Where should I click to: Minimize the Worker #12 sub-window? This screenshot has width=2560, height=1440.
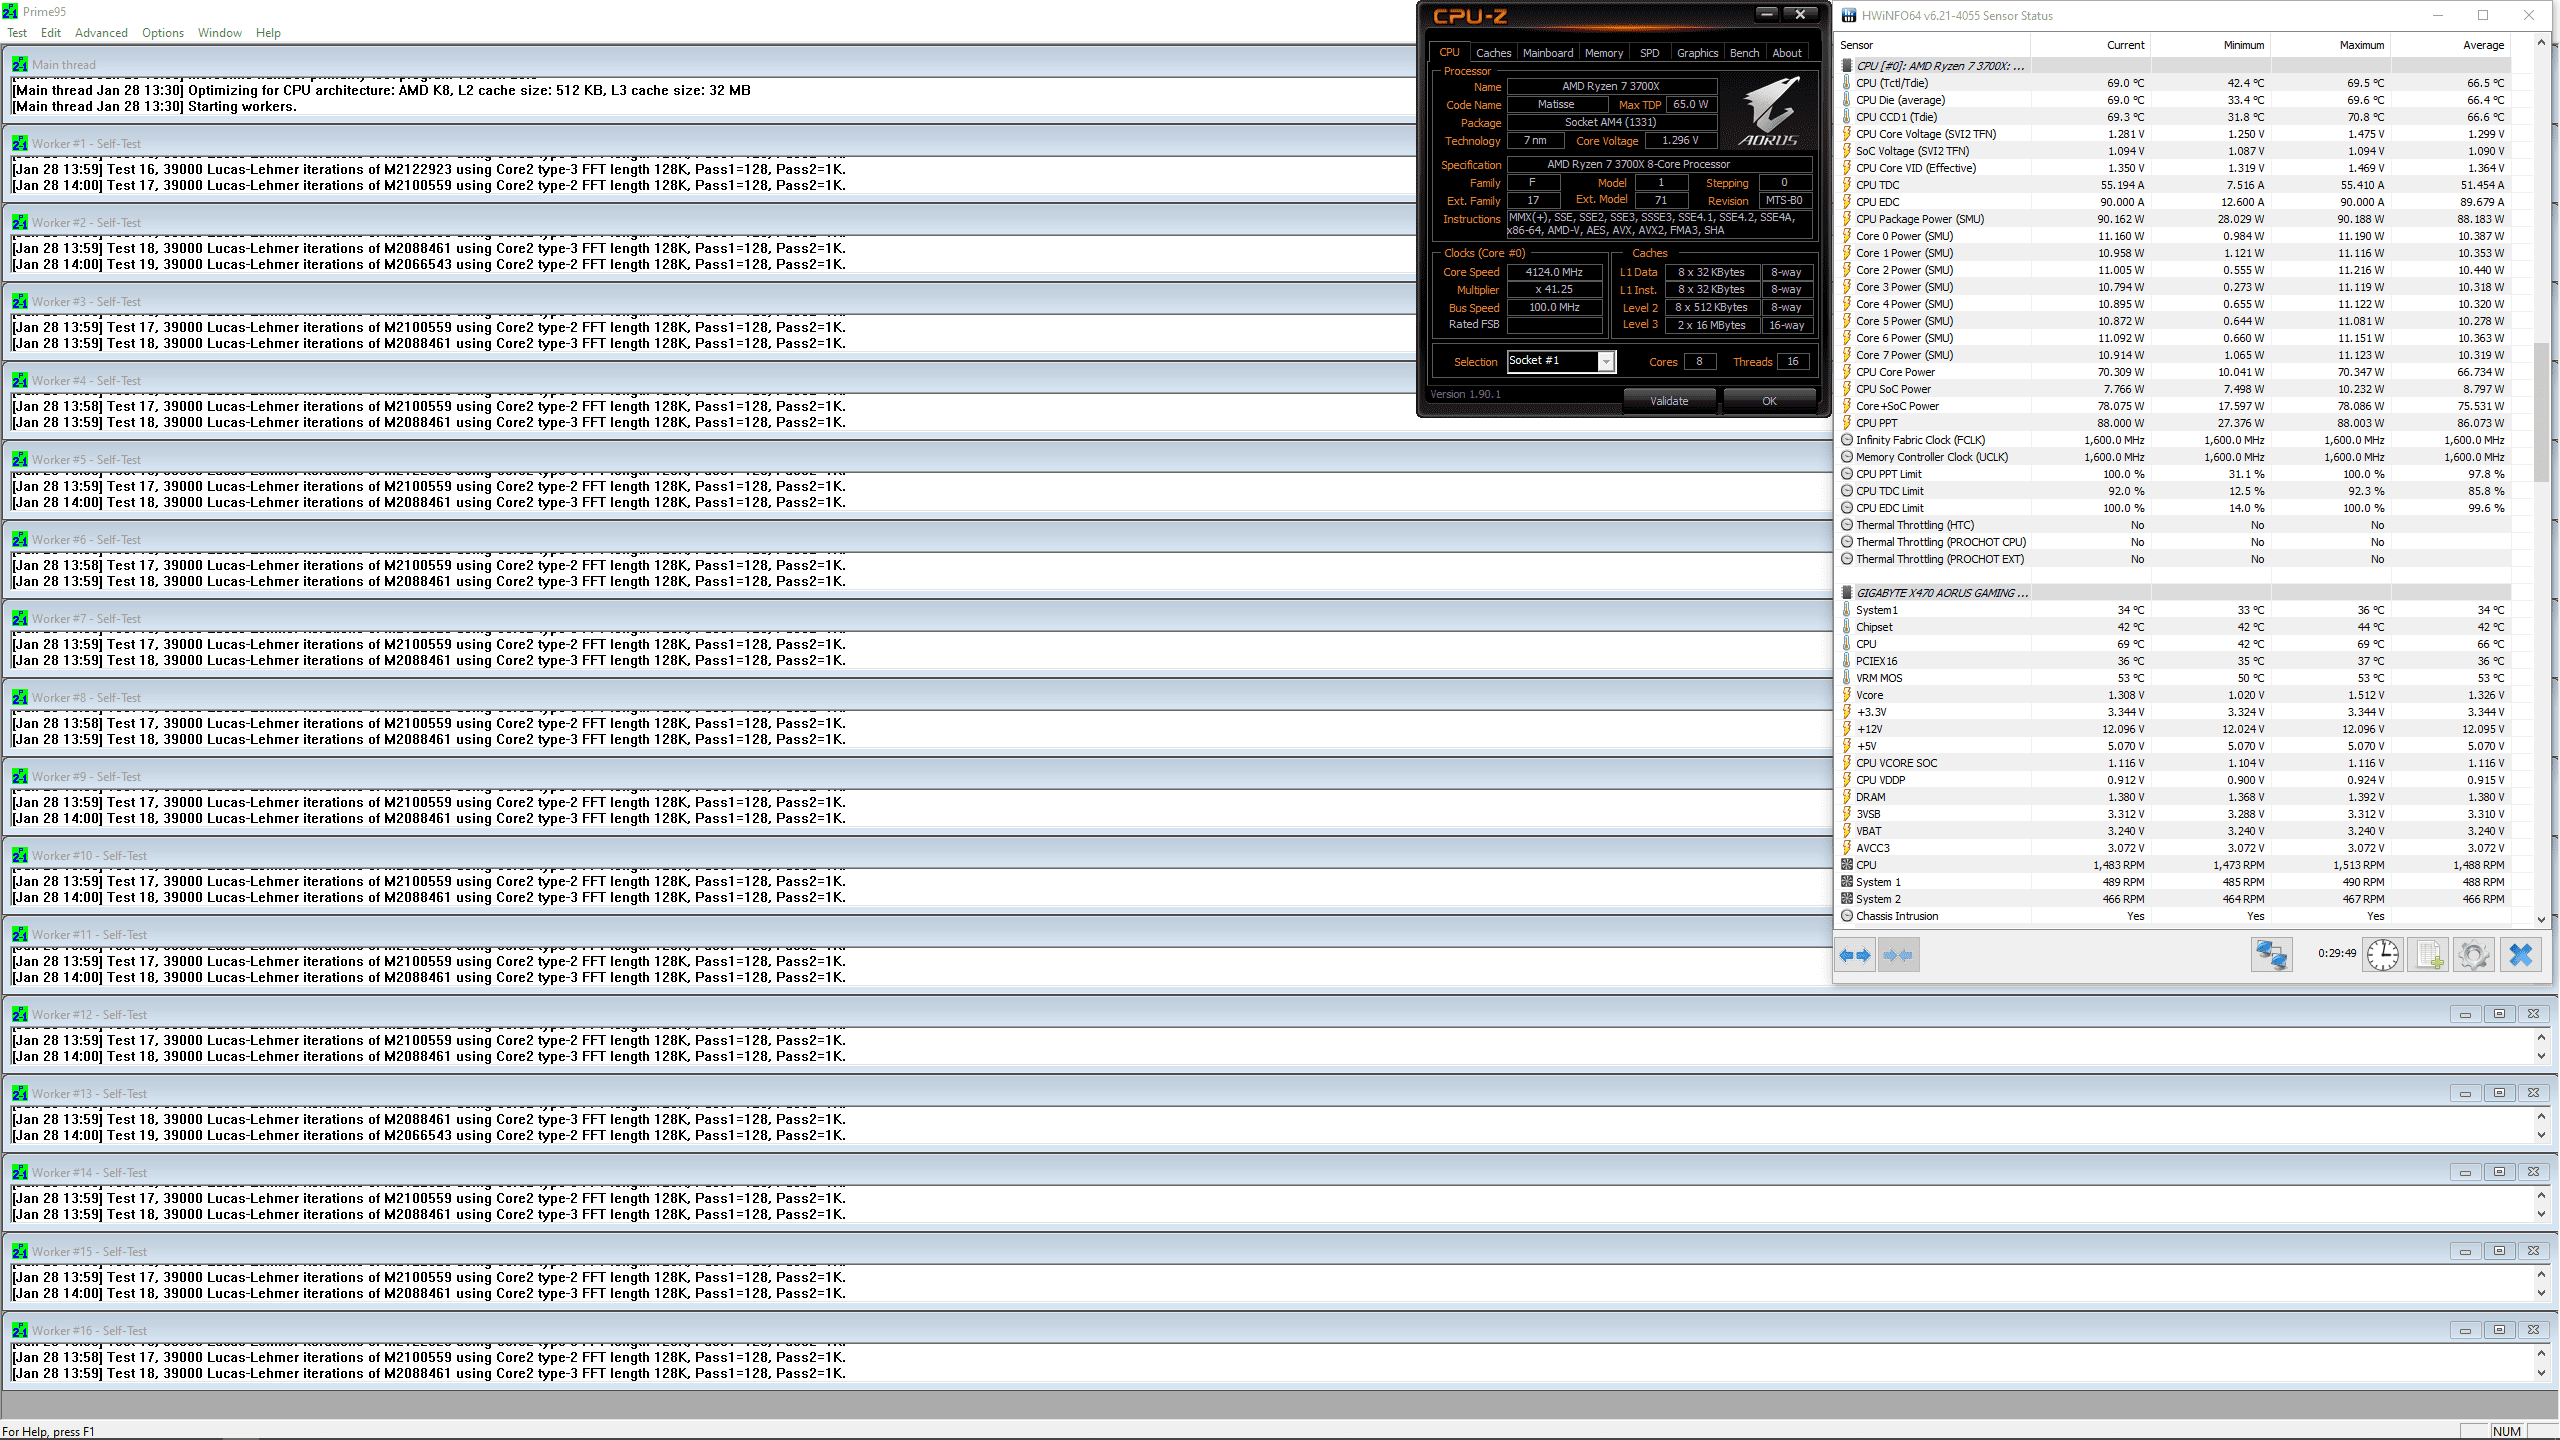tap(2465, 1014)
